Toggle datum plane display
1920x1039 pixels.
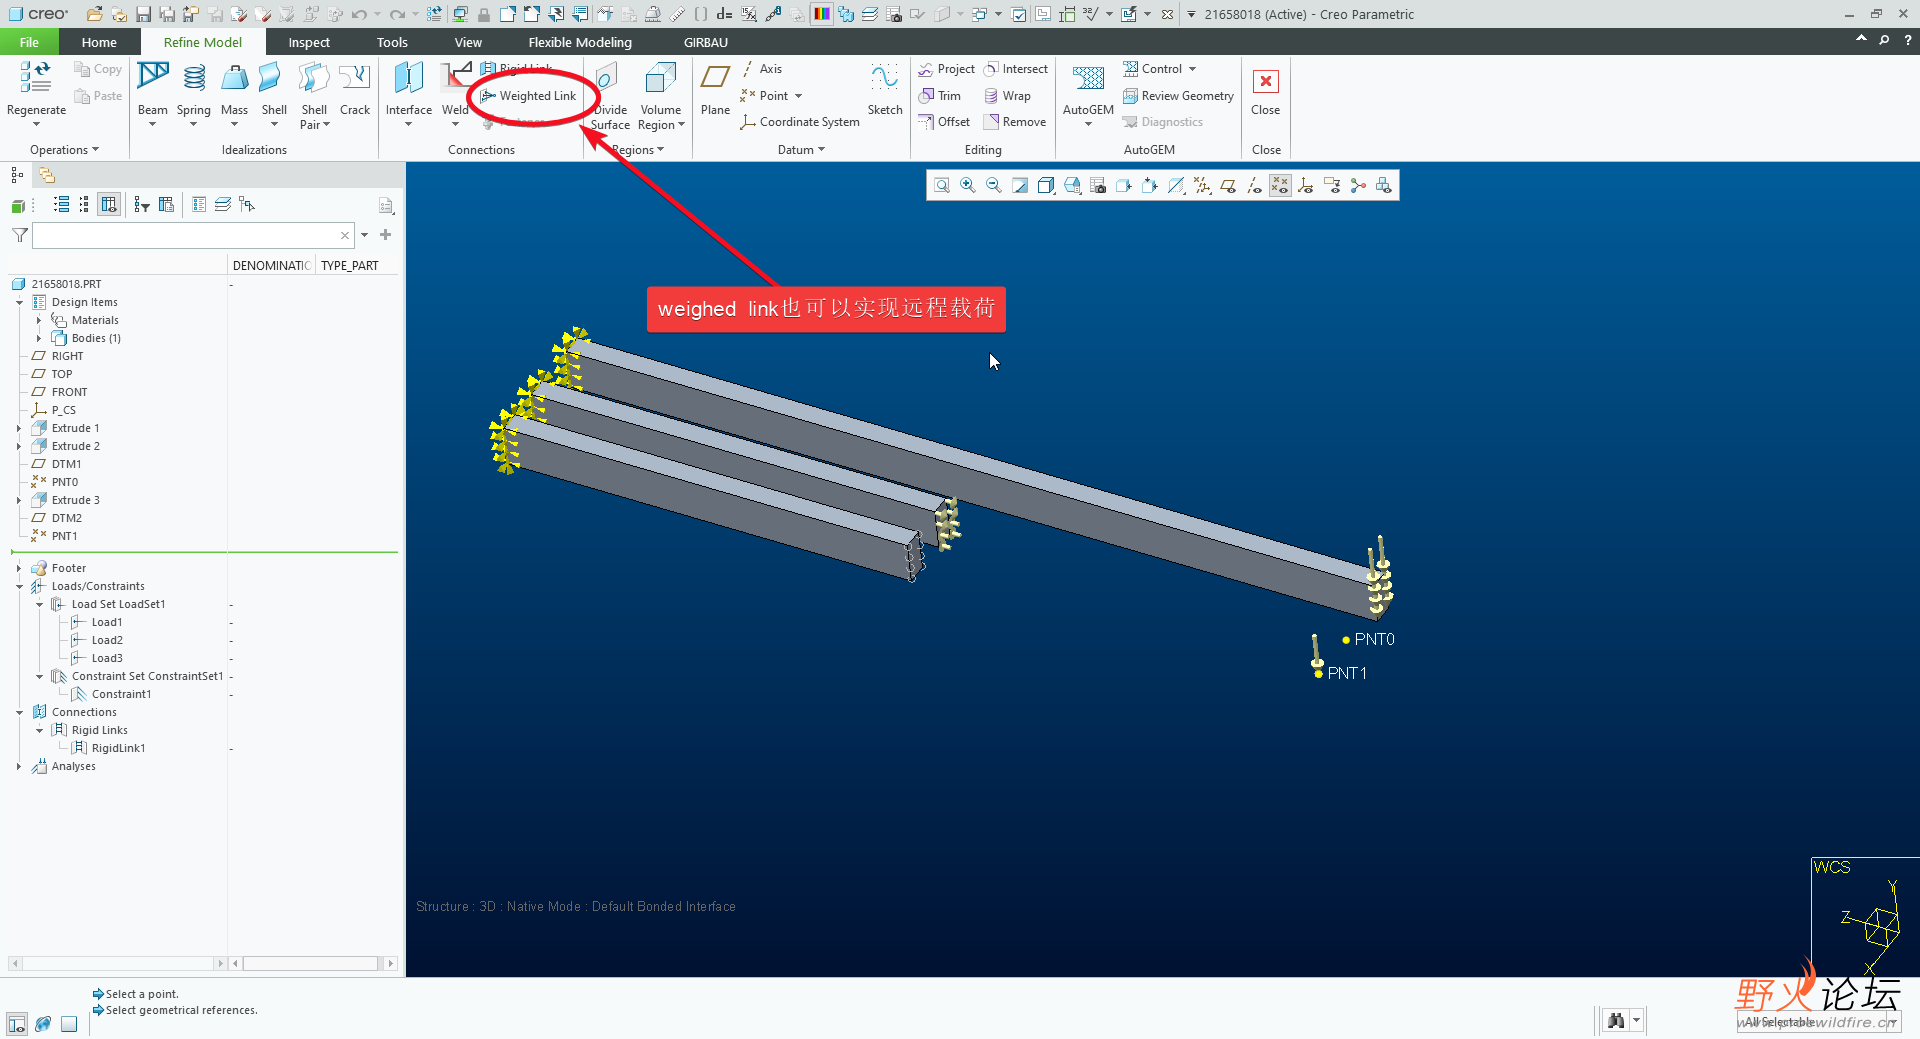point(1228,186)
